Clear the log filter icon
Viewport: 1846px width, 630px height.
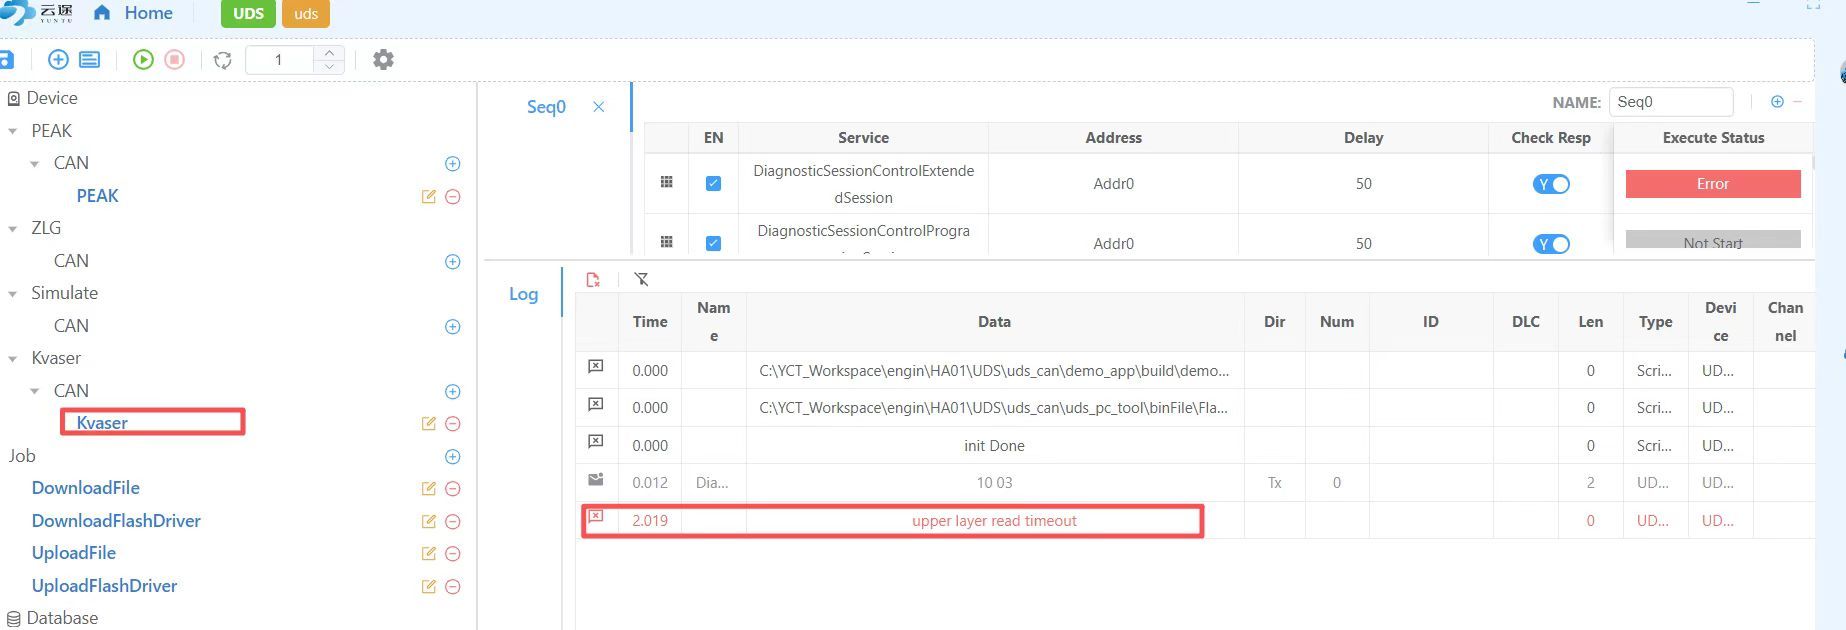click(x=641, y=280)
